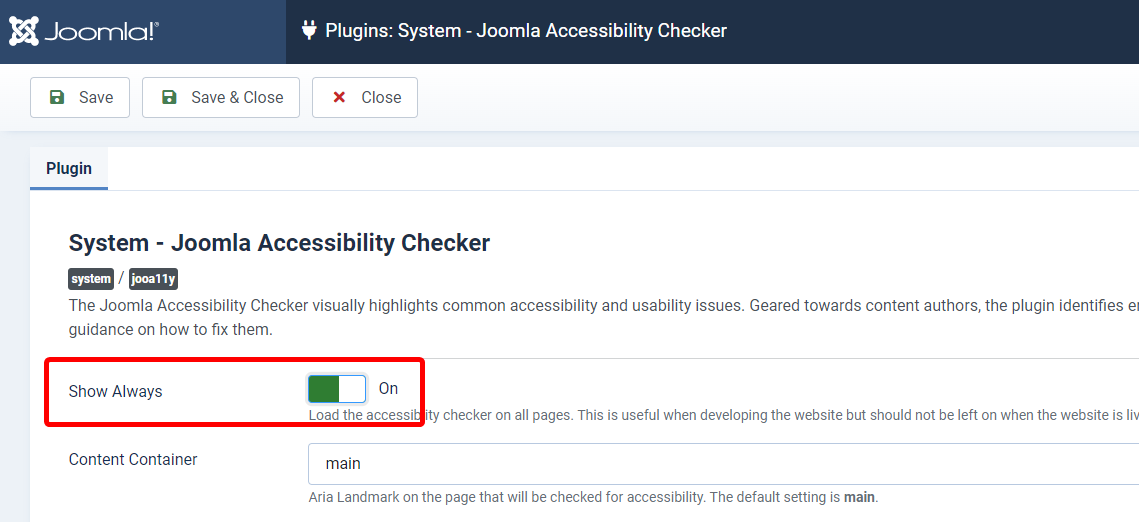Choose Save & Close

[x=221, y=97]
